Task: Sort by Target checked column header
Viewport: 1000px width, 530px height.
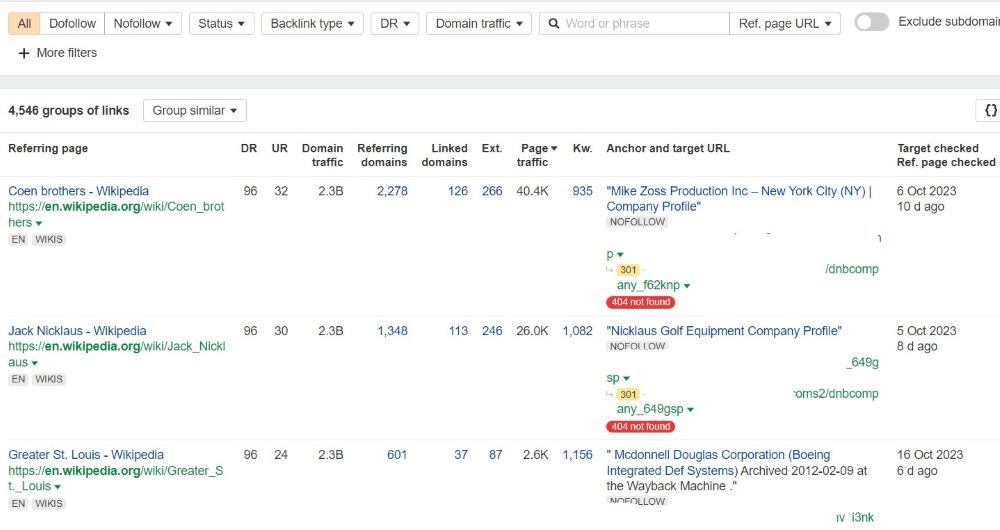Action: click(x=938, y=148)
